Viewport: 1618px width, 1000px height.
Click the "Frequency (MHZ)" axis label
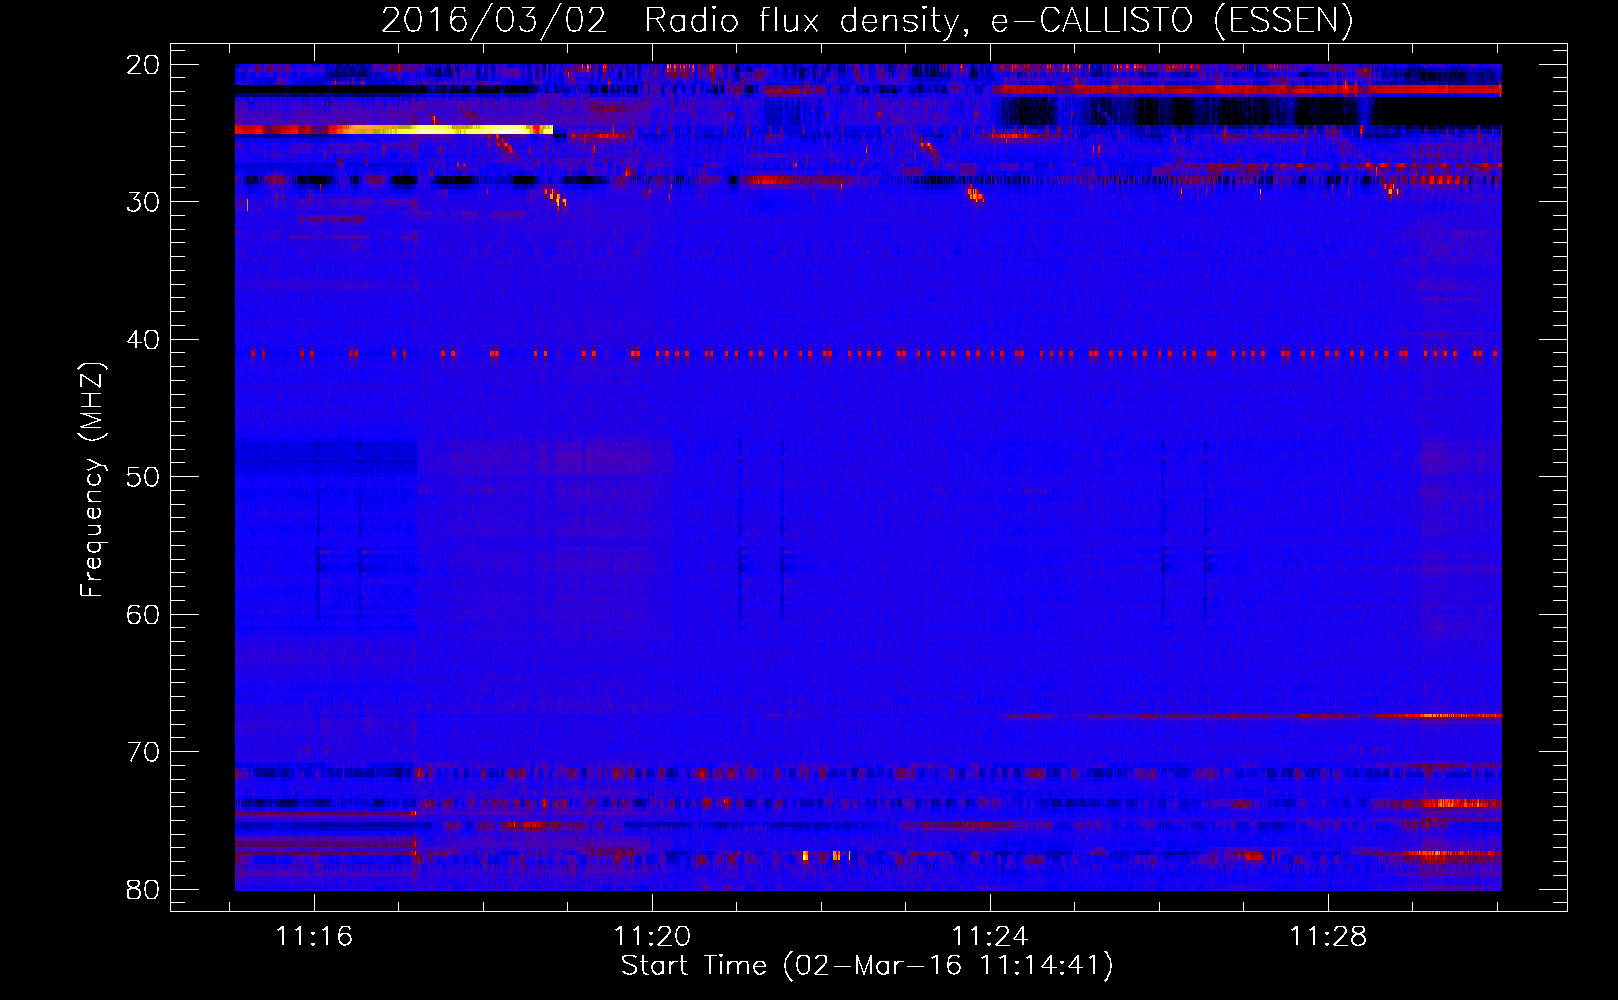(x=92, y=480)
